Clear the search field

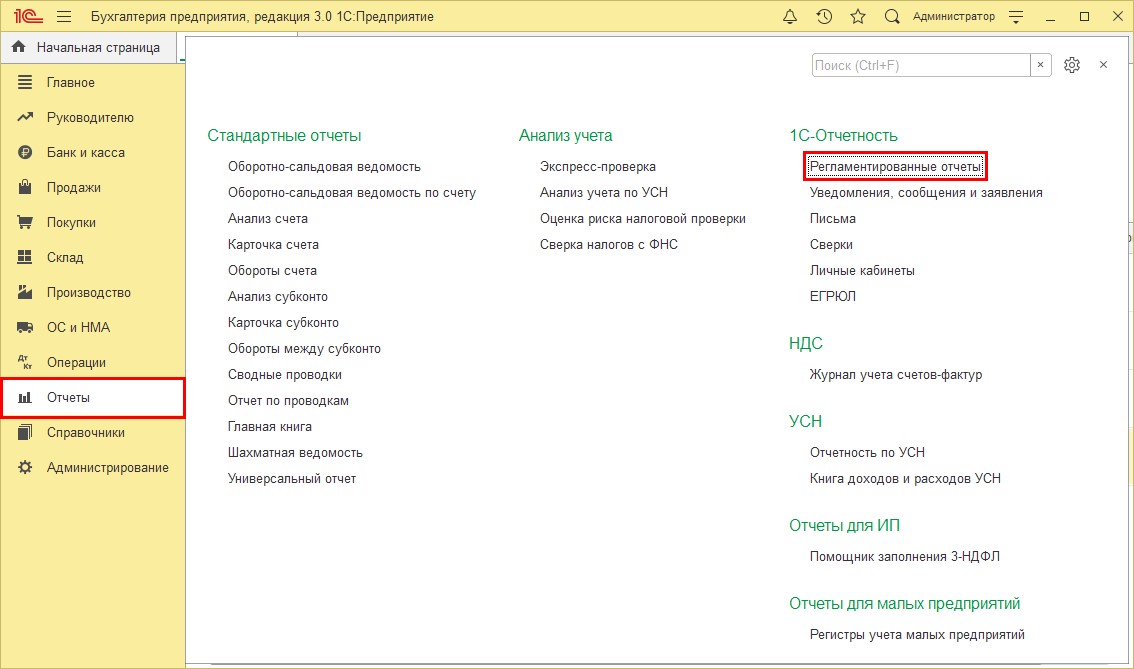coord(1040,65)
